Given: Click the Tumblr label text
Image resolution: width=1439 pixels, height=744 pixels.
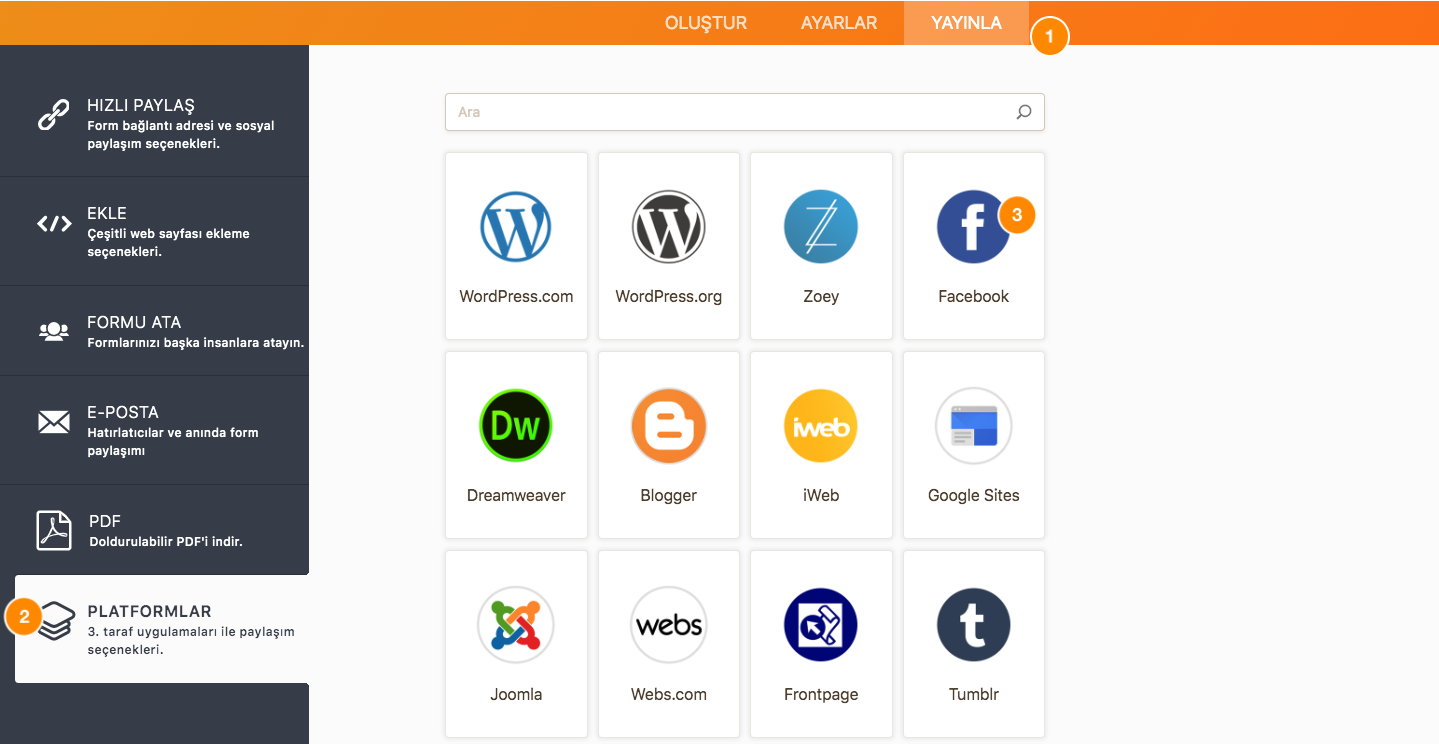Looking at the screenshot, I should [974, 694].
